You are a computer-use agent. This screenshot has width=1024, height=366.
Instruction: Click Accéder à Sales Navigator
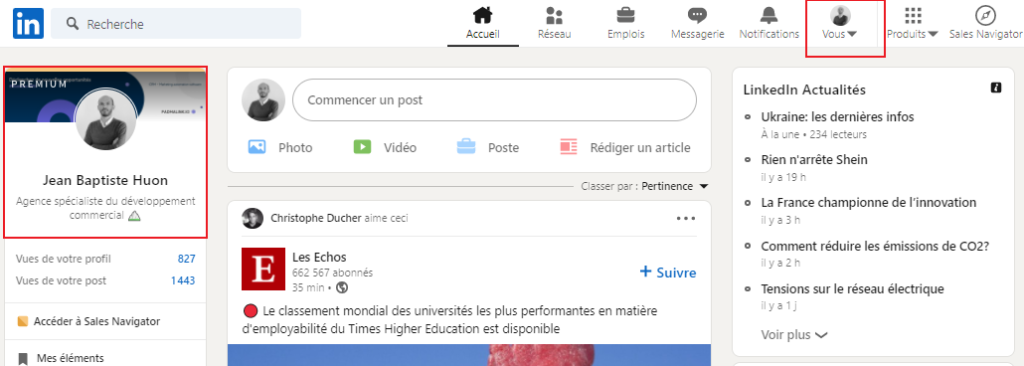[88, 321]
